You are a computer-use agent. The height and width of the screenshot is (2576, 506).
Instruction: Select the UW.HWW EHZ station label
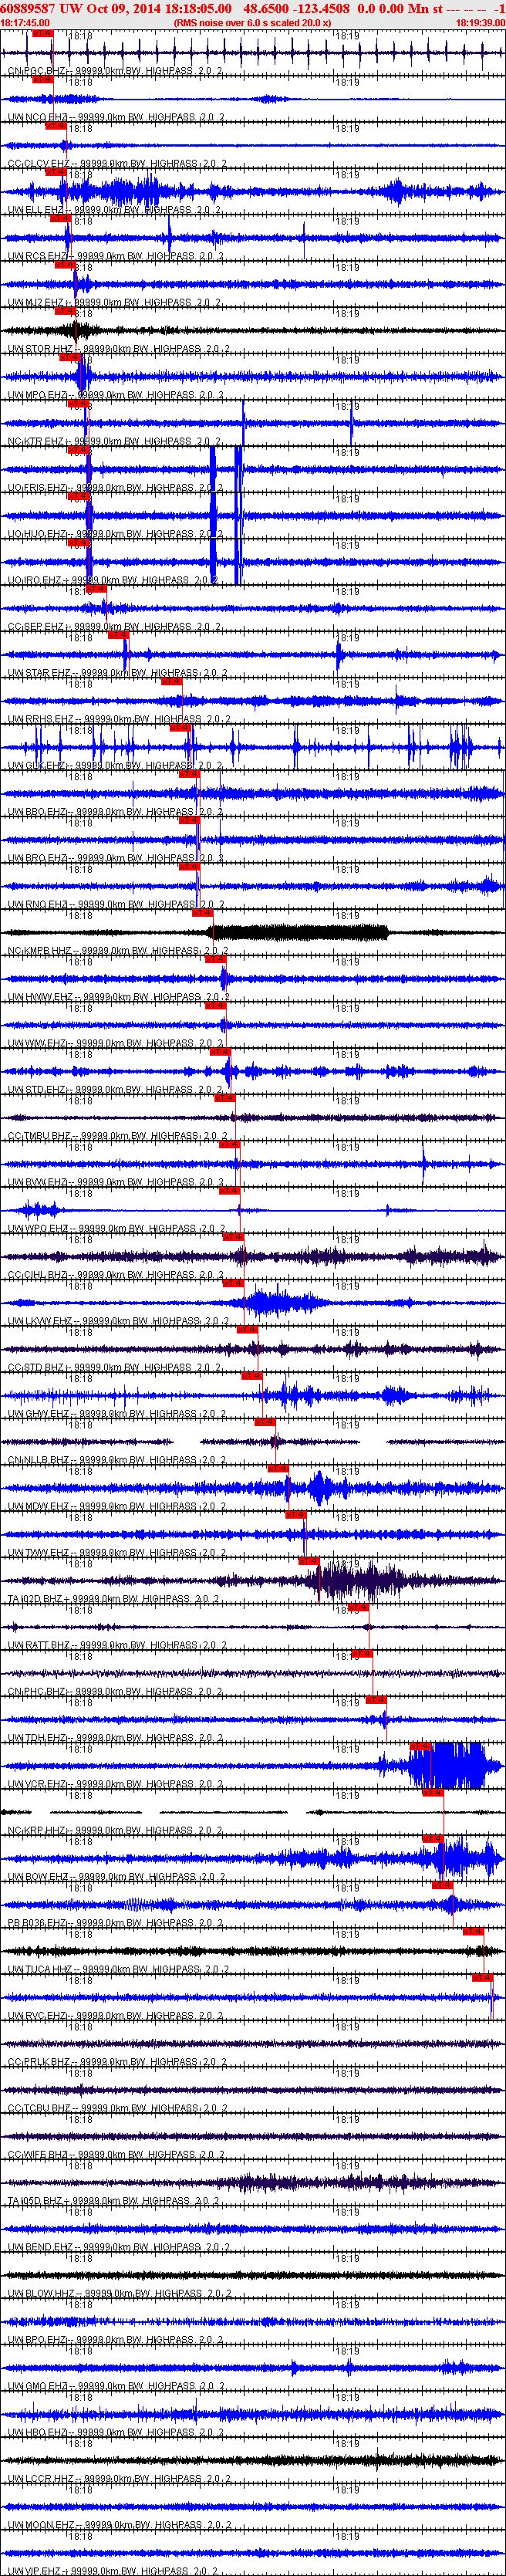point(118,997)
